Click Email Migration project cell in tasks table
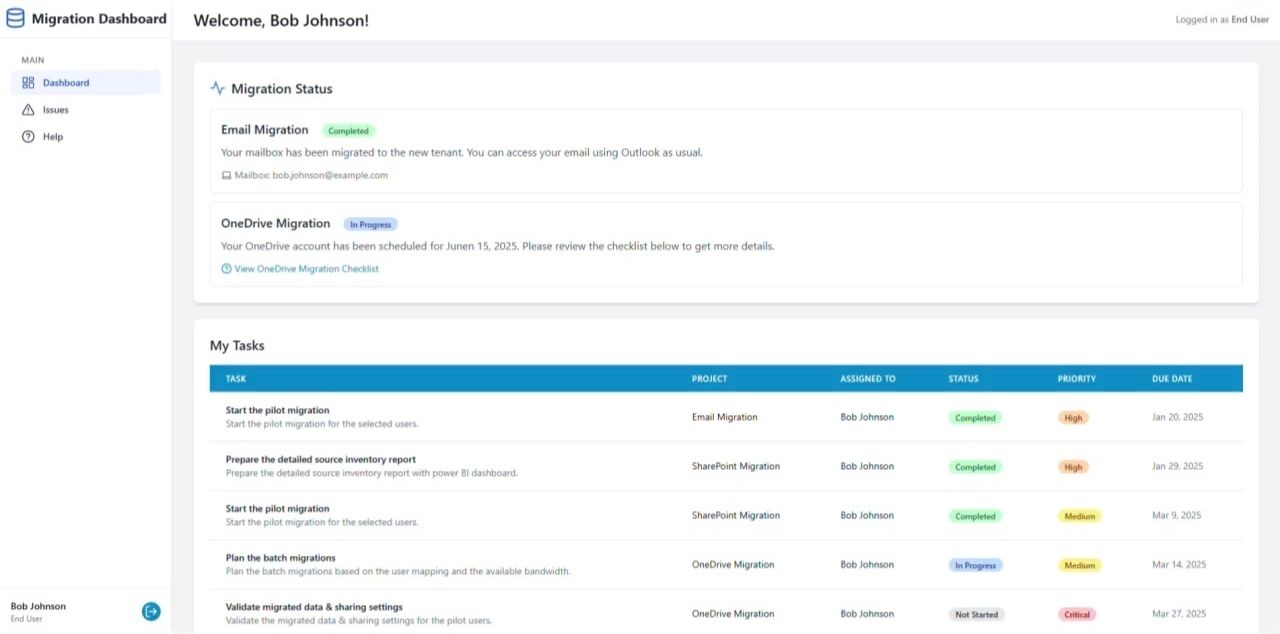 pos(724,417)
